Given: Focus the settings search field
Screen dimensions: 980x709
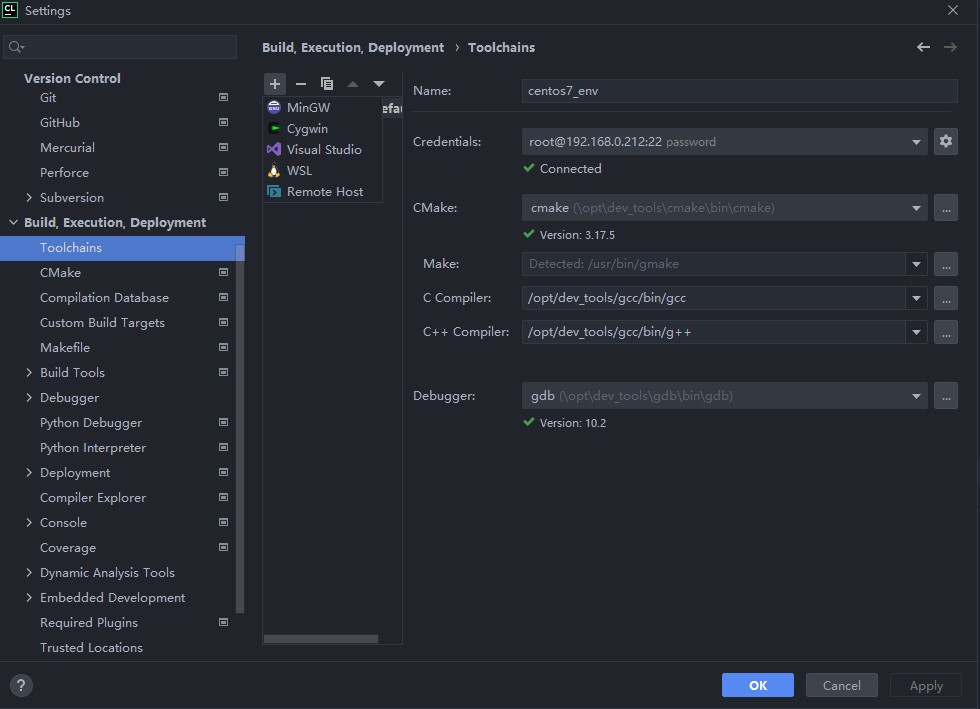Looking at the screenshot, I should (x=120, y=47).
